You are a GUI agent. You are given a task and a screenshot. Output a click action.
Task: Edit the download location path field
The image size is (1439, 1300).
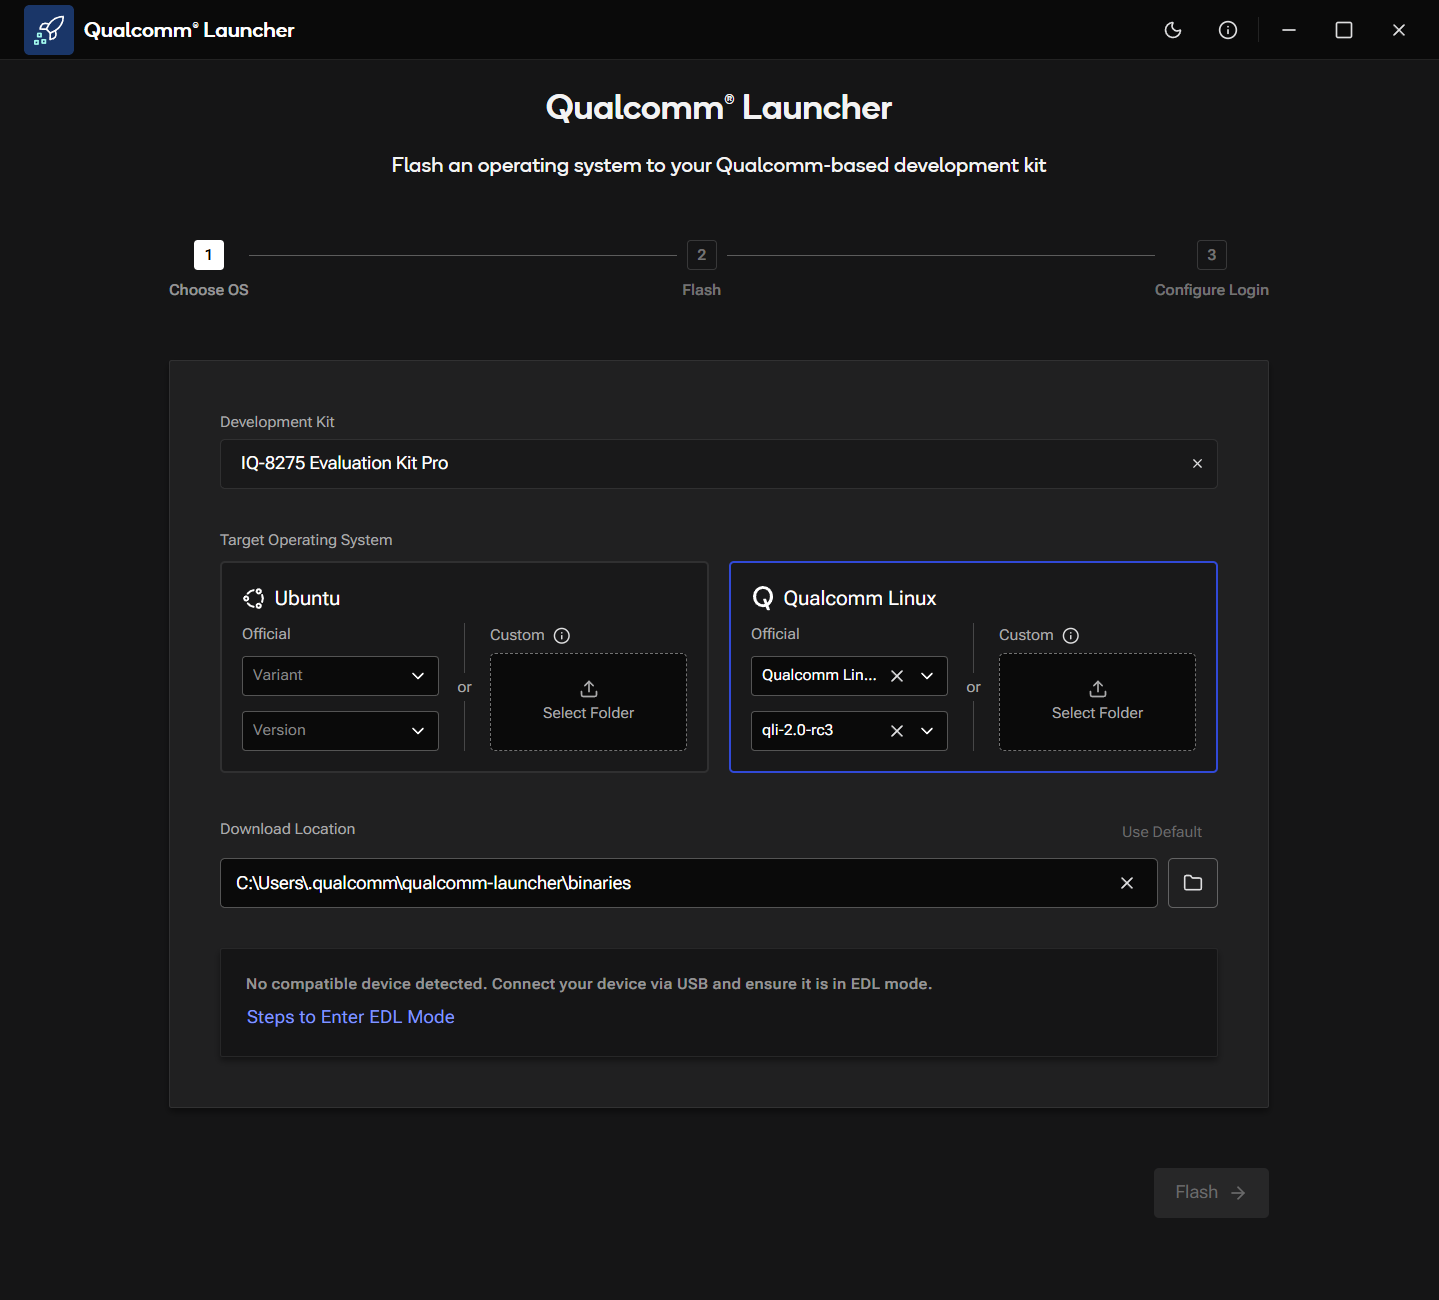click(x=688, y=883)
